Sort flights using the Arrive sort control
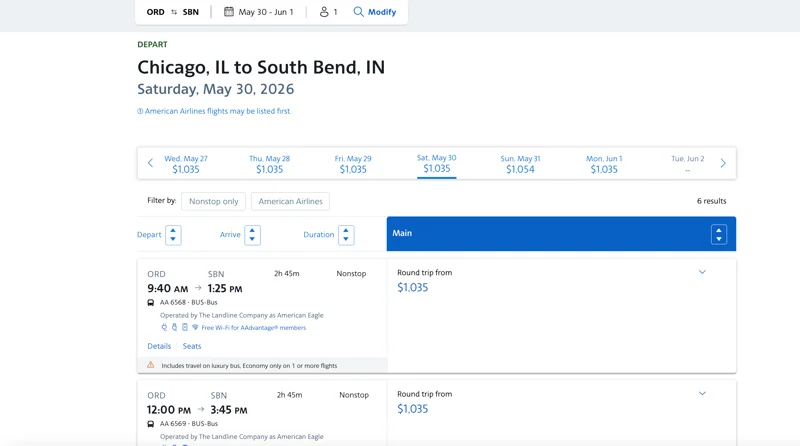This screenshot has height=446, width=800. click(252, 235)
